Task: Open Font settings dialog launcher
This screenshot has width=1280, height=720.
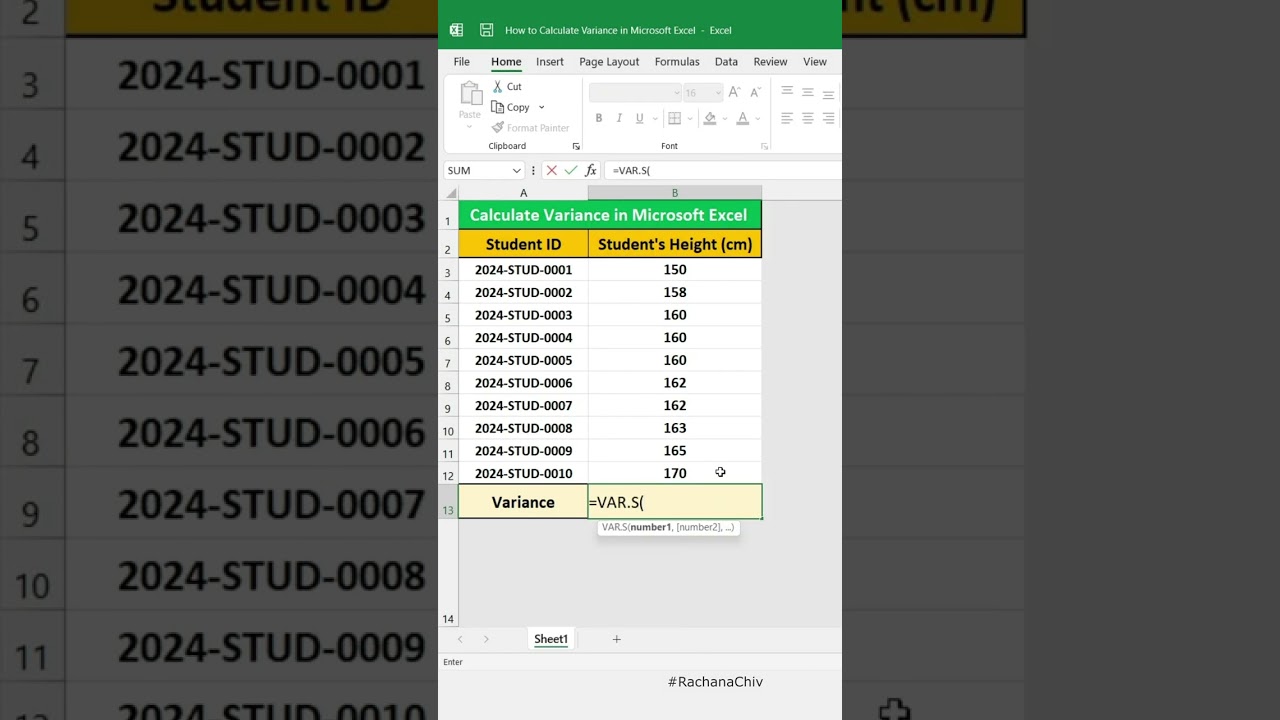Action: 765,146
